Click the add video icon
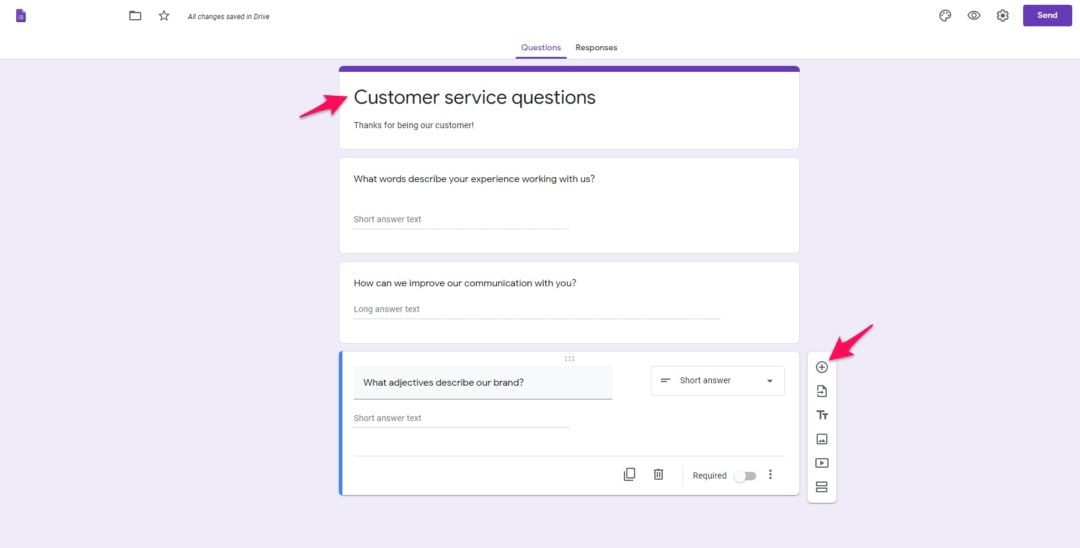This screenshot has width=1080, height=548. click(822, 463)
